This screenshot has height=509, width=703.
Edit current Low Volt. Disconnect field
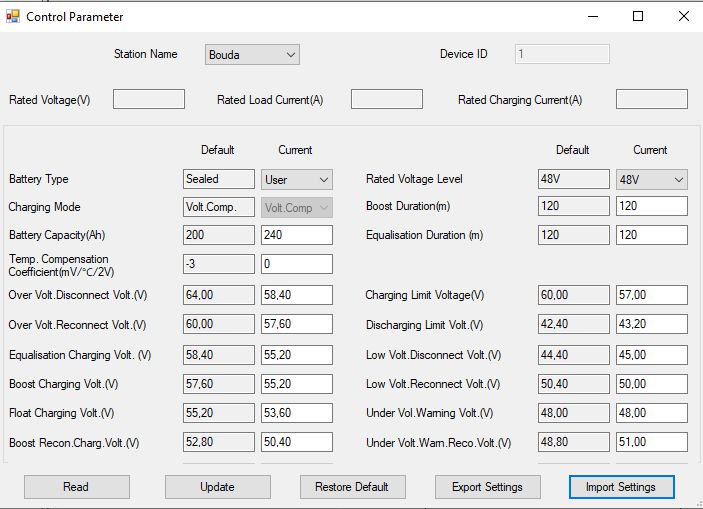(x=651, y=355)
